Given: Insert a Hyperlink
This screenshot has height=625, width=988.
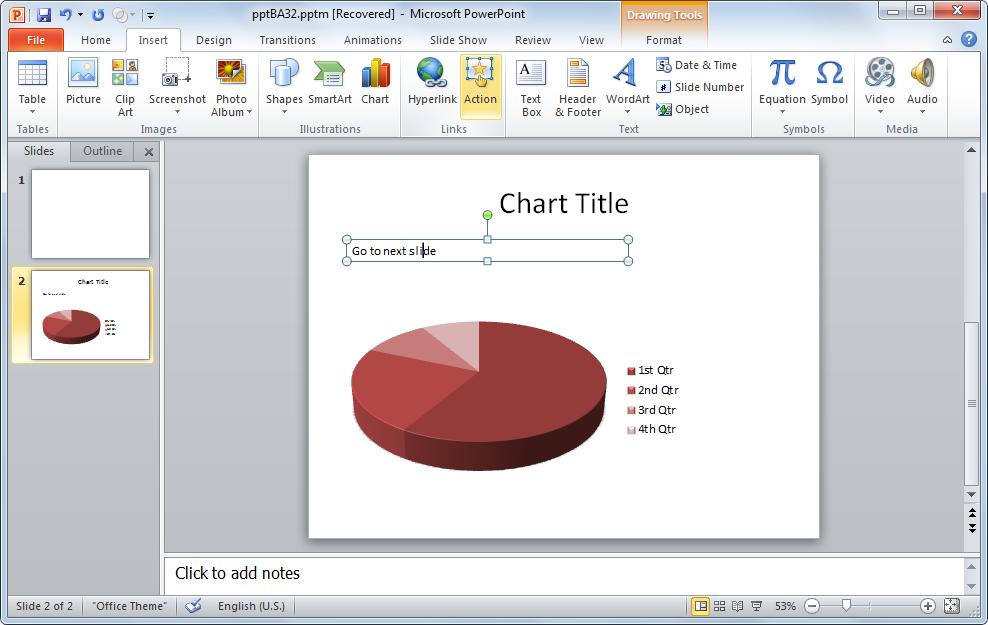Looking at the screenshot, I should coord(431,86).
